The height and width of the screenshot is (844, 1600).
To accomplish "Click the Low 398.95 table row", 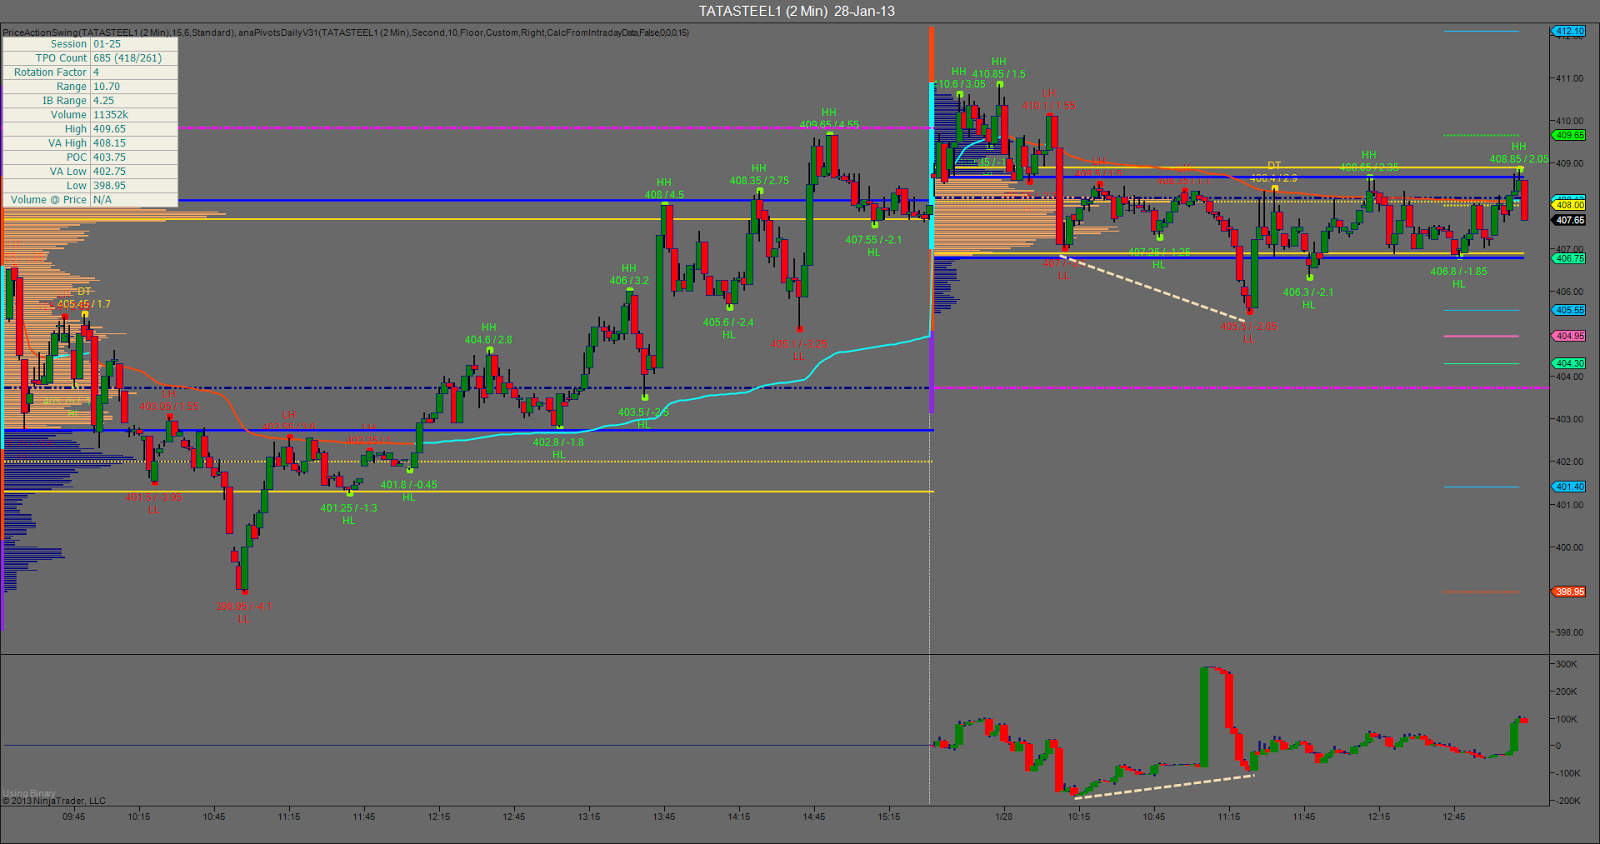I will (x=90, y=185).
